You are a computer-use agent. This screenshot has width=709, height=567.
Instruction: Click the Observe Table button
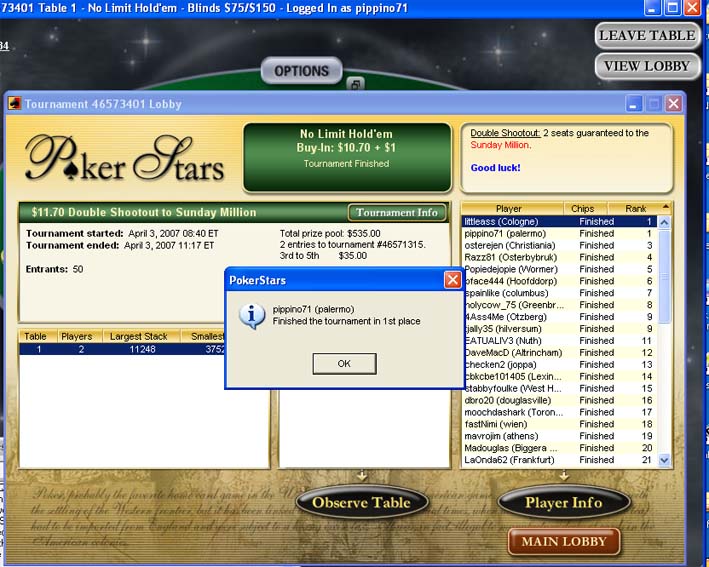tap(361, 502)
